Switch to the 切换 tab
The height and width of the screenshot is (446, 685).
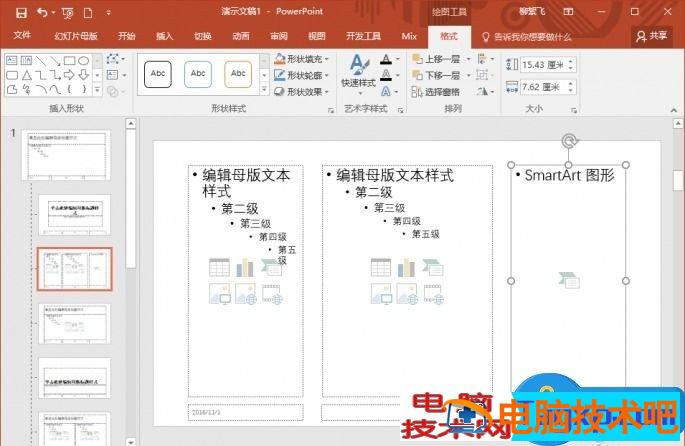[203, 36]
